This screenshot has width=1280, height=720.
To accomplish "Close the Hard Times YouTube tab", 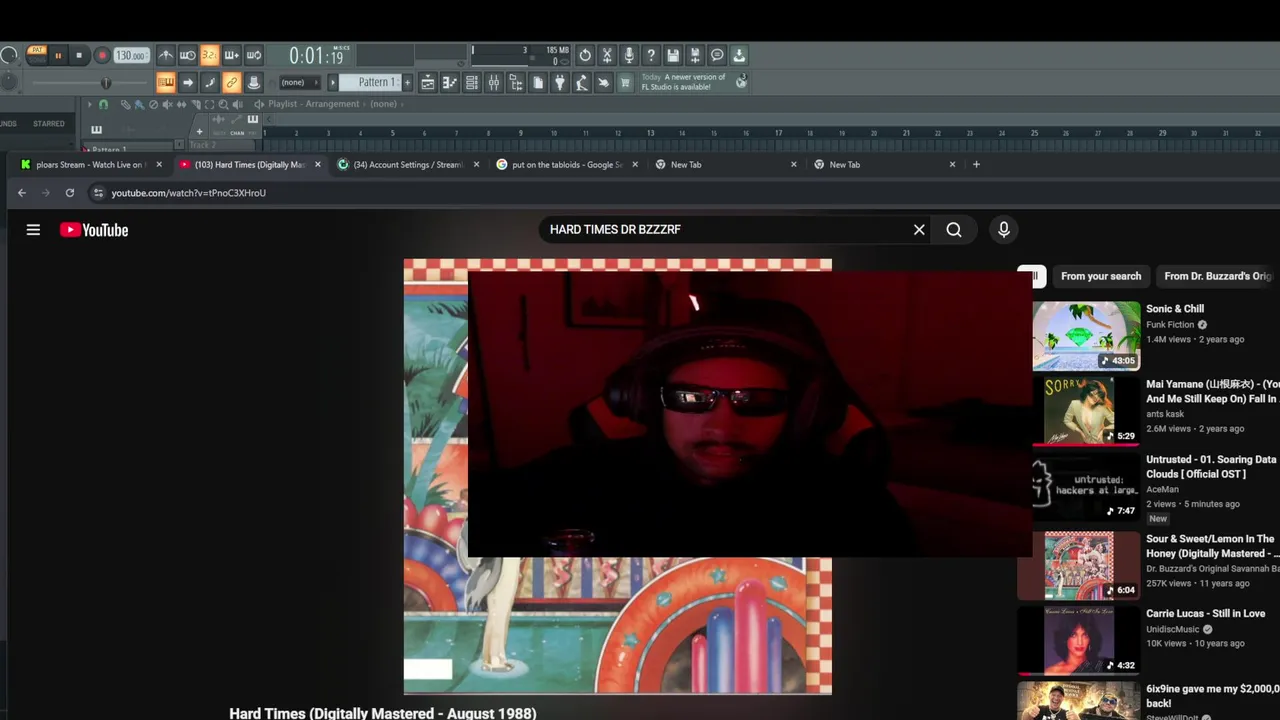I will (318, 165).
